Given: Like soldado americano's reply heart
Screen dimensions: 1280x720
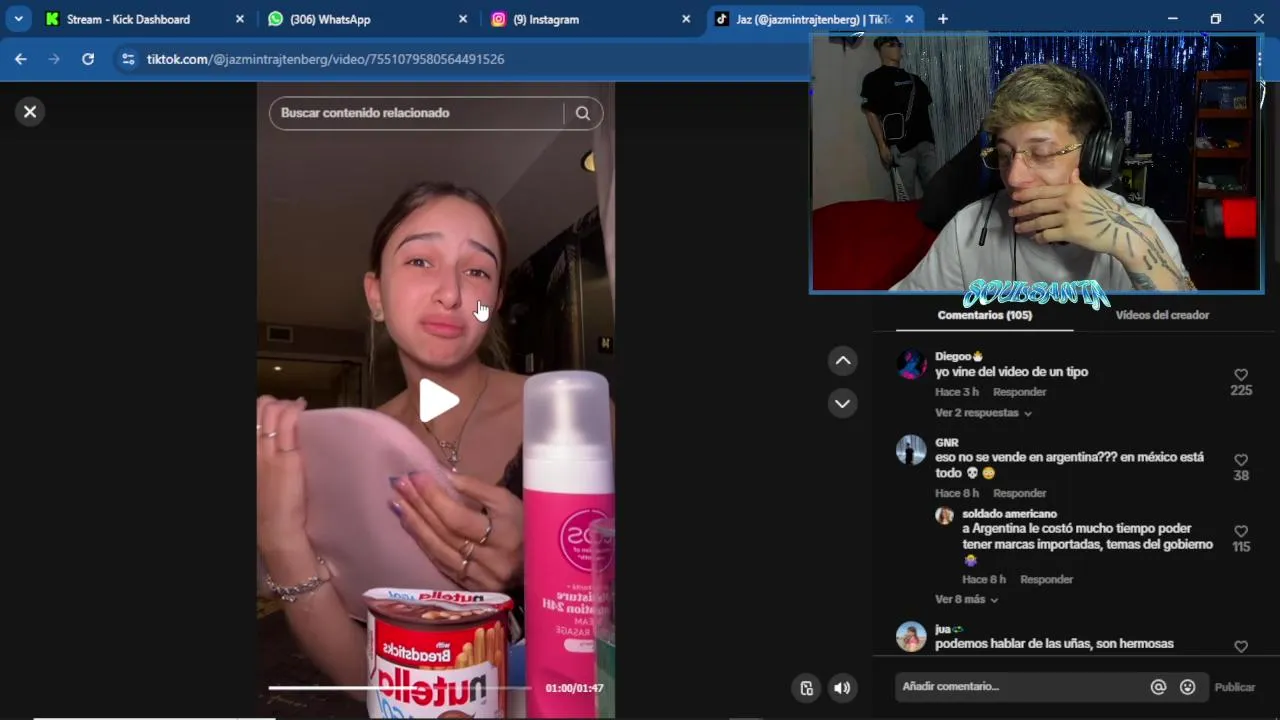Looking at the screenshot, I should point(1241,531).
